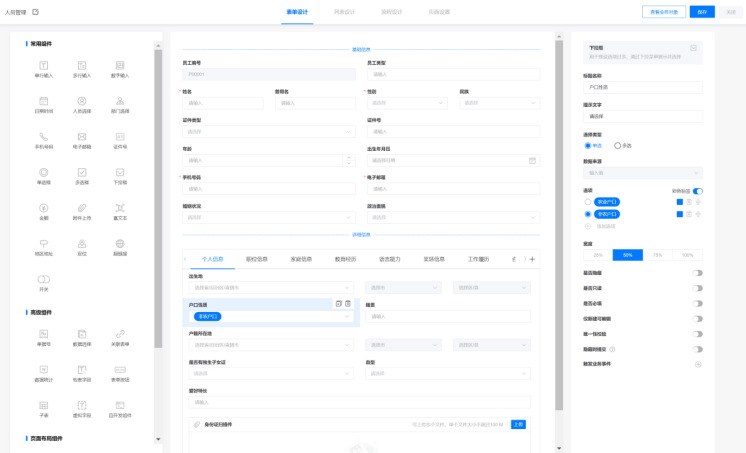The image size is (746, 453).
Task: Open the 列表设计 top tab
Action: pos(345,12)
